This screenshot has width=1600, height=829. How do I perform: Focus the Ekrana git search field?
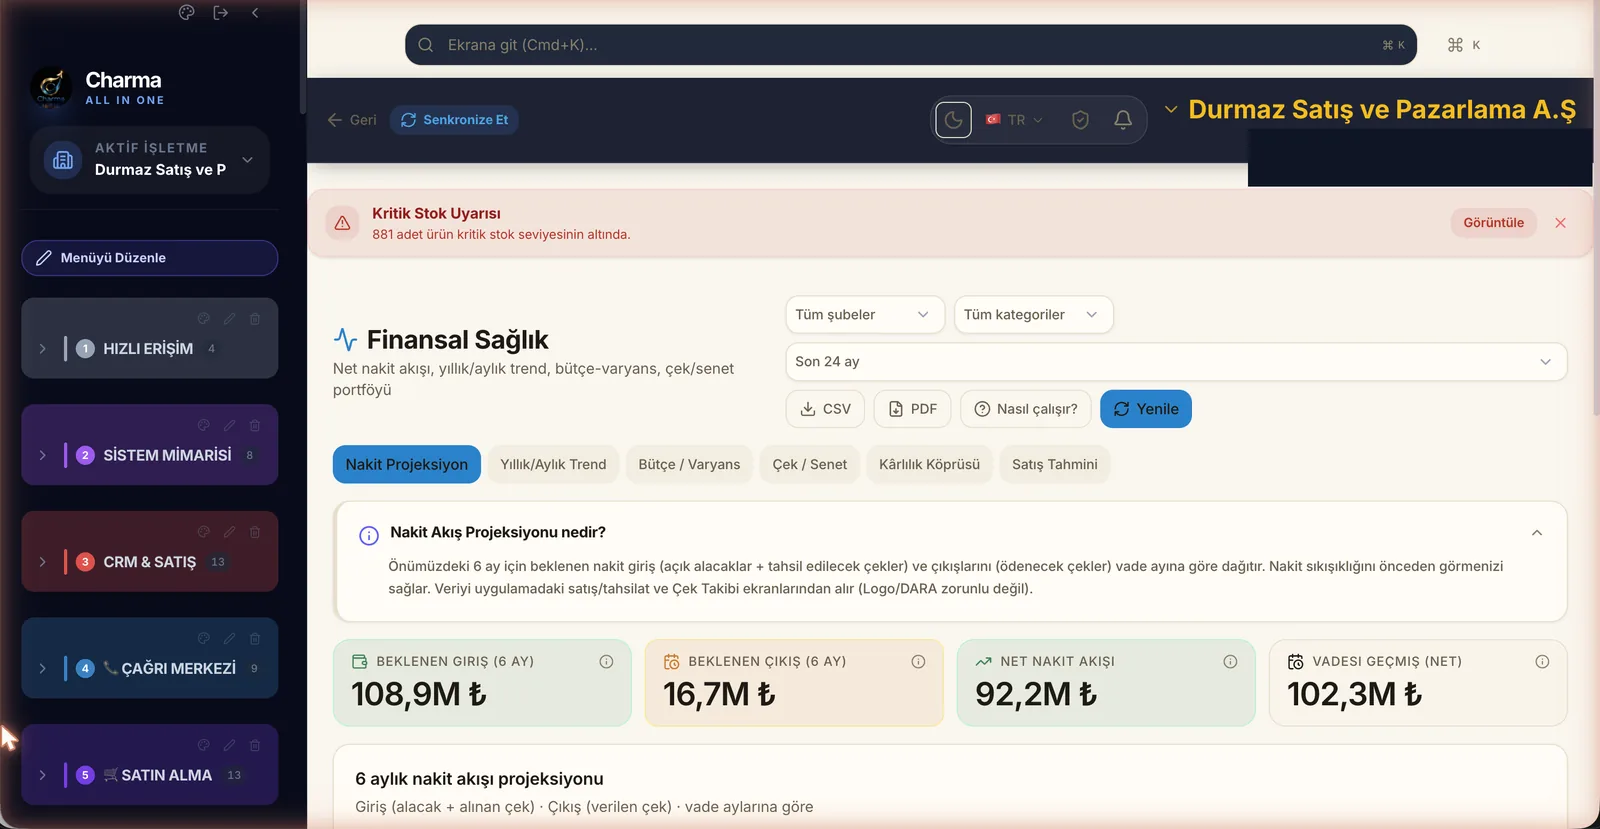point(910,45)
